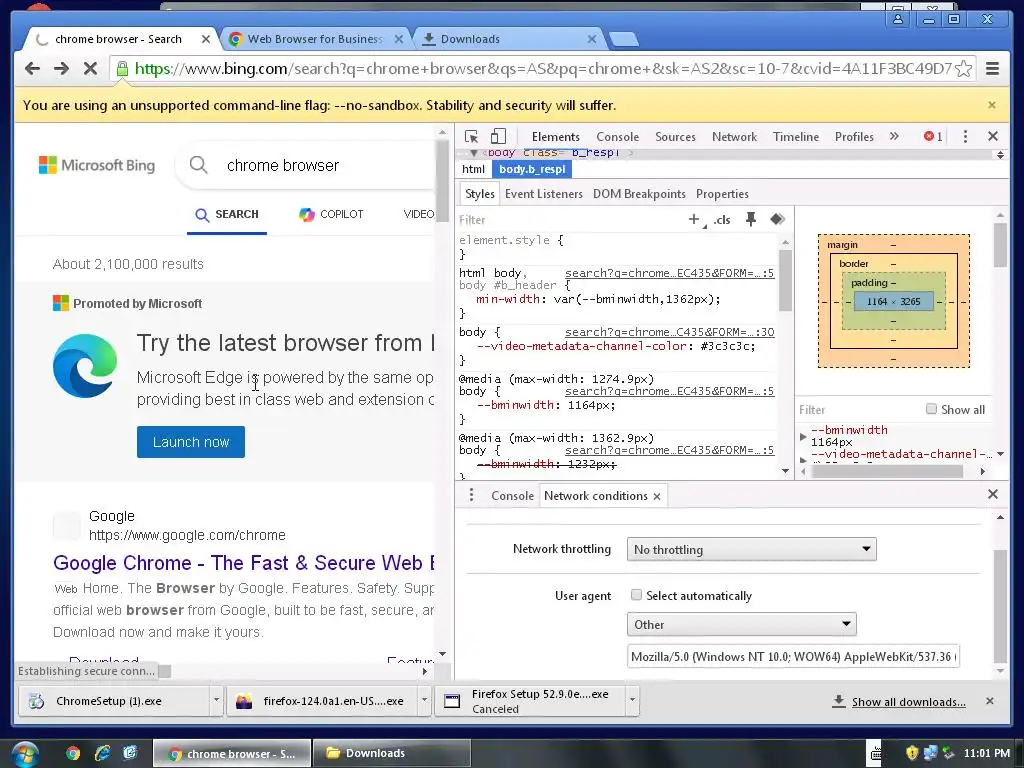Open drawer three-dot menu beside Console
Viewport: 1024px width, 768px height.
(472, 496)
